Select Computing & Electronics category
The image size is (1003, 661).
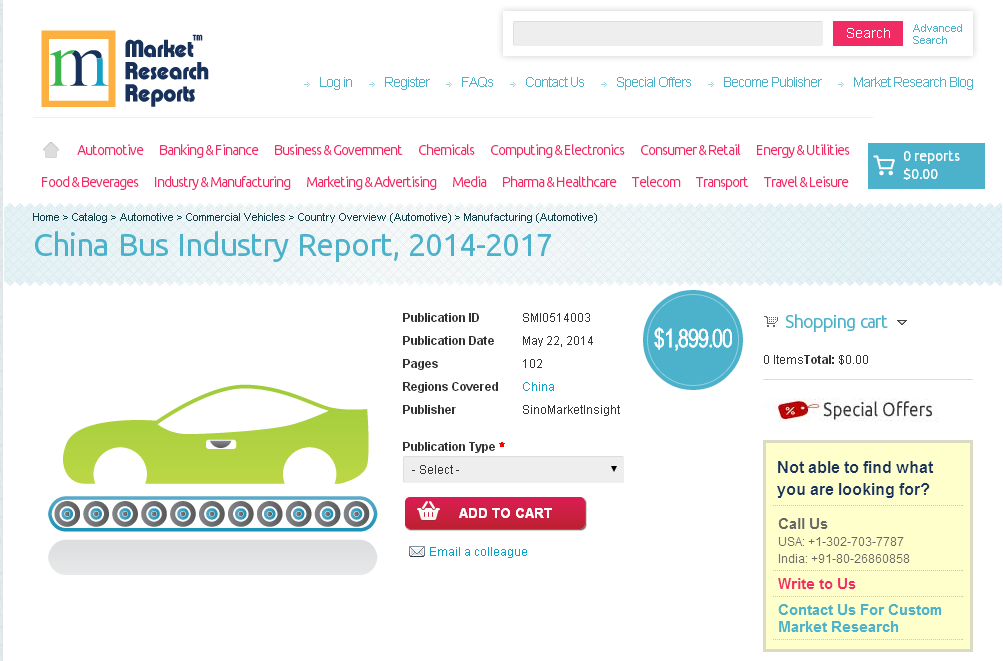(x=557, y=150)
